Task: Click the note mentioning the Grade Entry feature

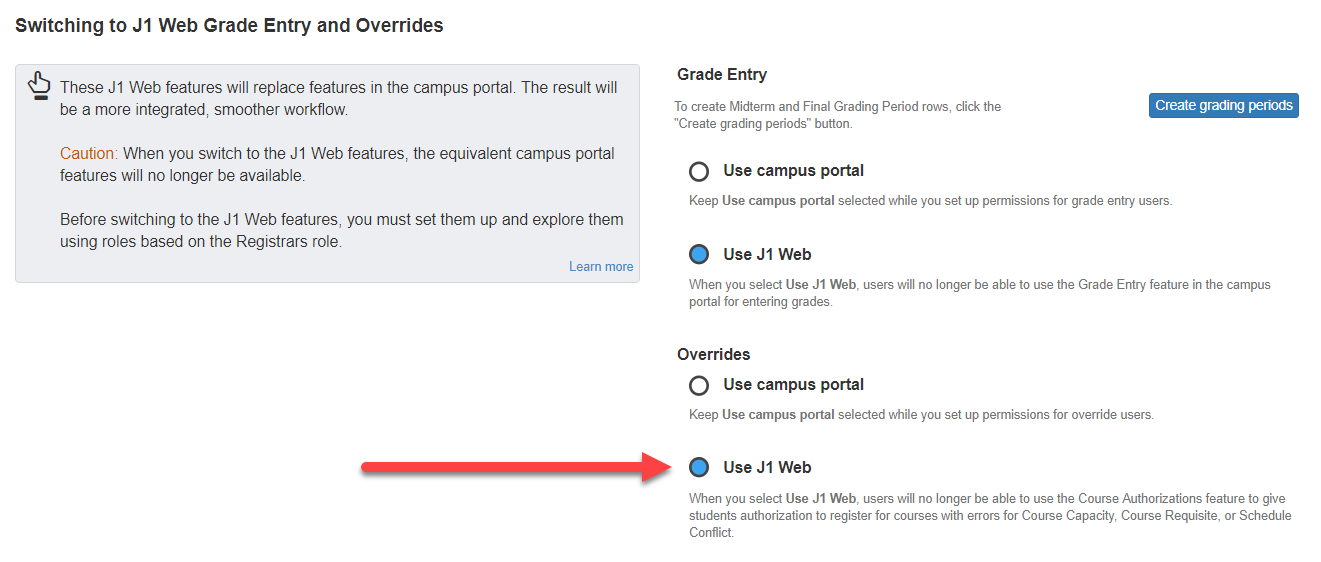Action: click(x=979, y=292)
